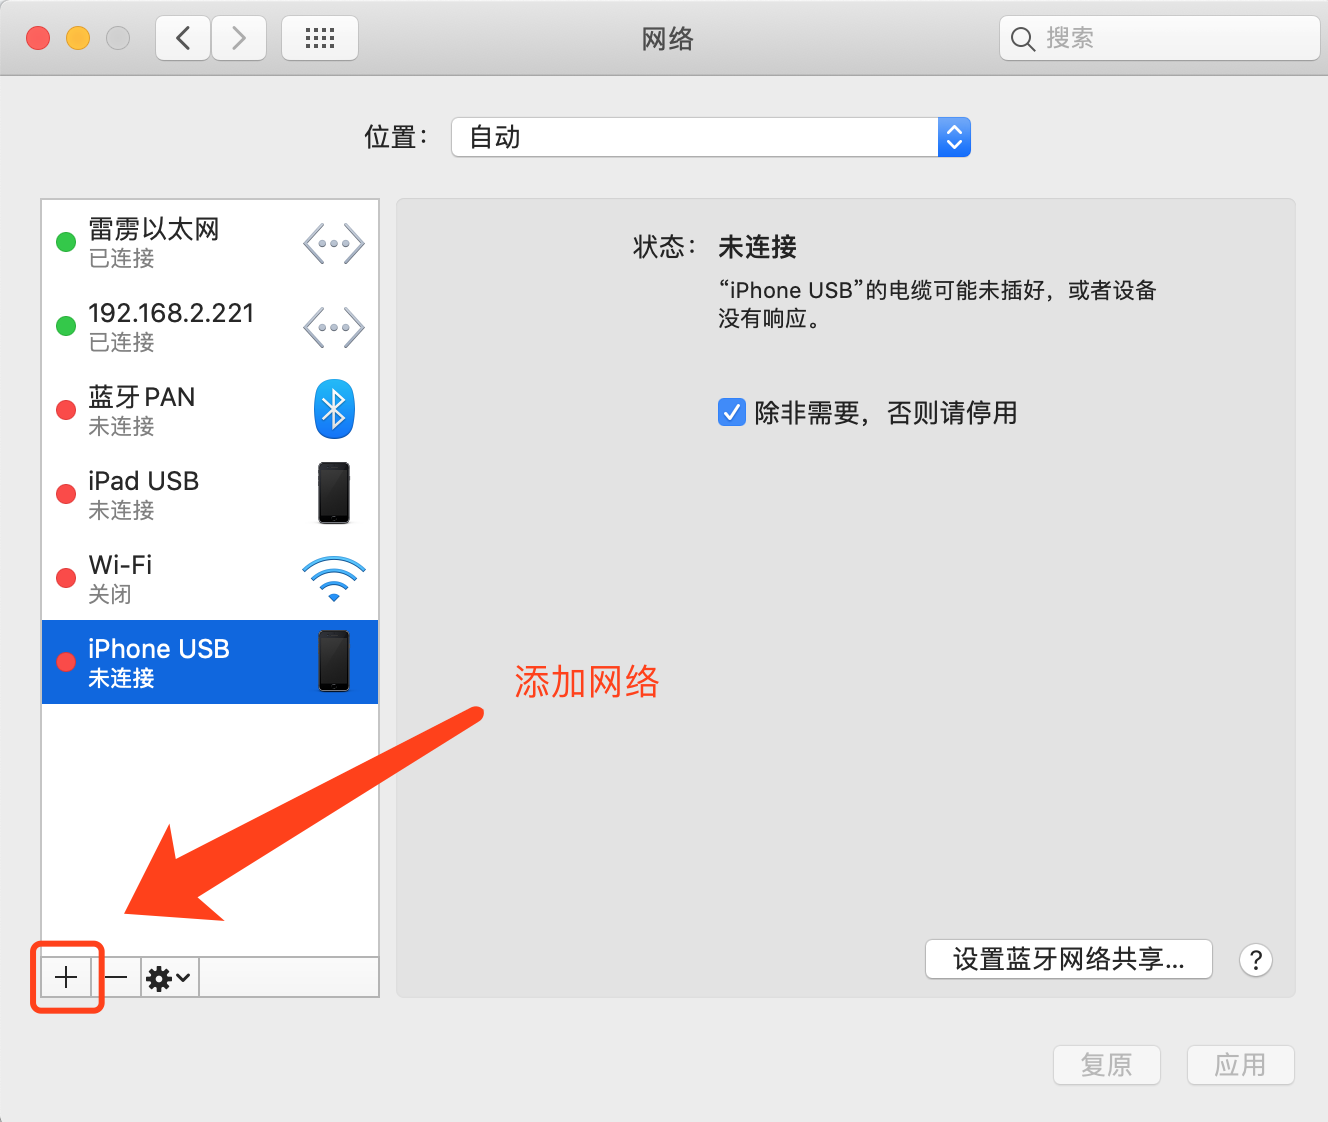Viewport: 1328px width, 1122px height.
Task: Click the Wi-Fi signal icon
Action: 334,579
